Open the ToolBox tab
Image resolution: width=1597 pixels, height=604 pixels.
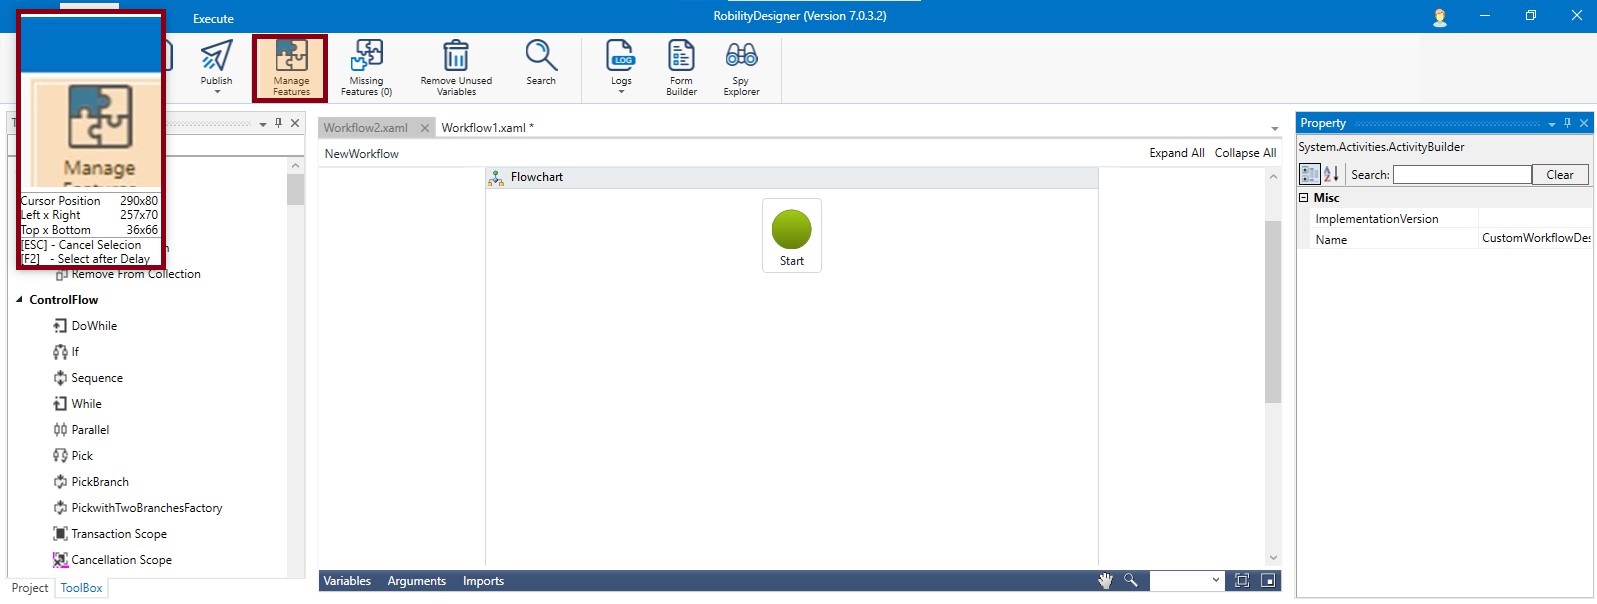[81, 588]
